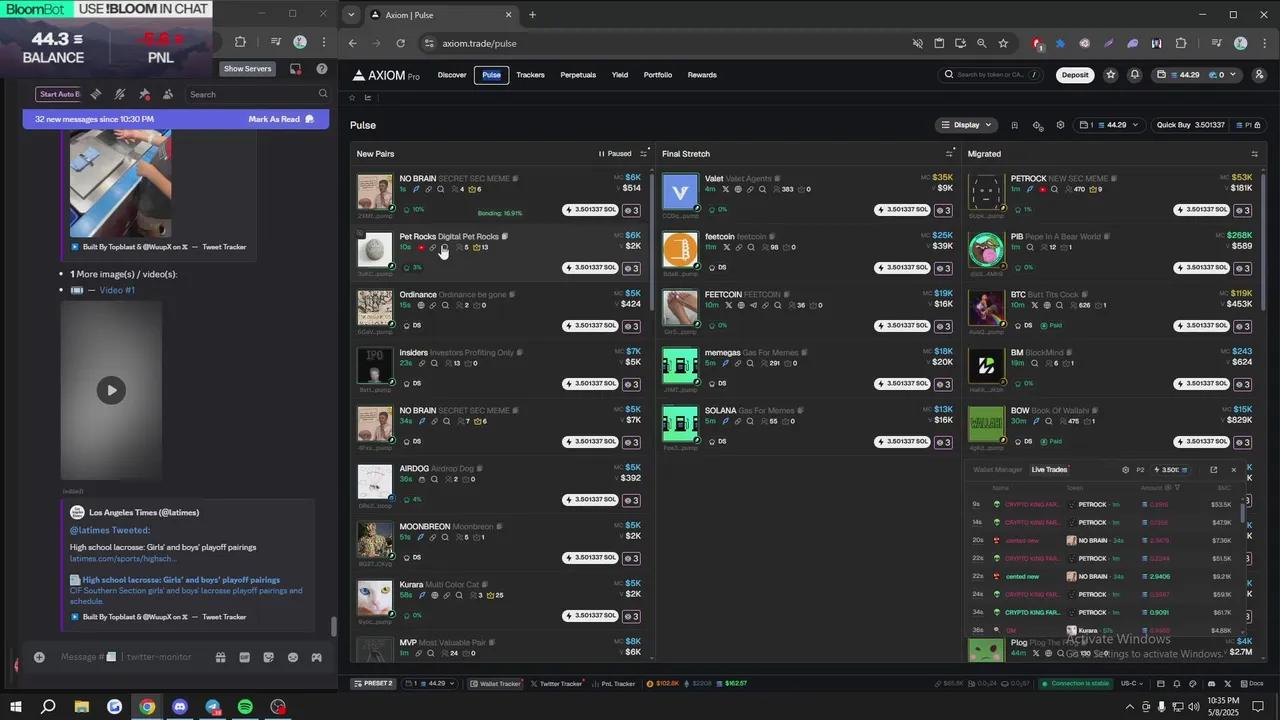This screenshot has height=720, width=1280.
Task: Open the Discover tab in Axiom
Action: 452,75
